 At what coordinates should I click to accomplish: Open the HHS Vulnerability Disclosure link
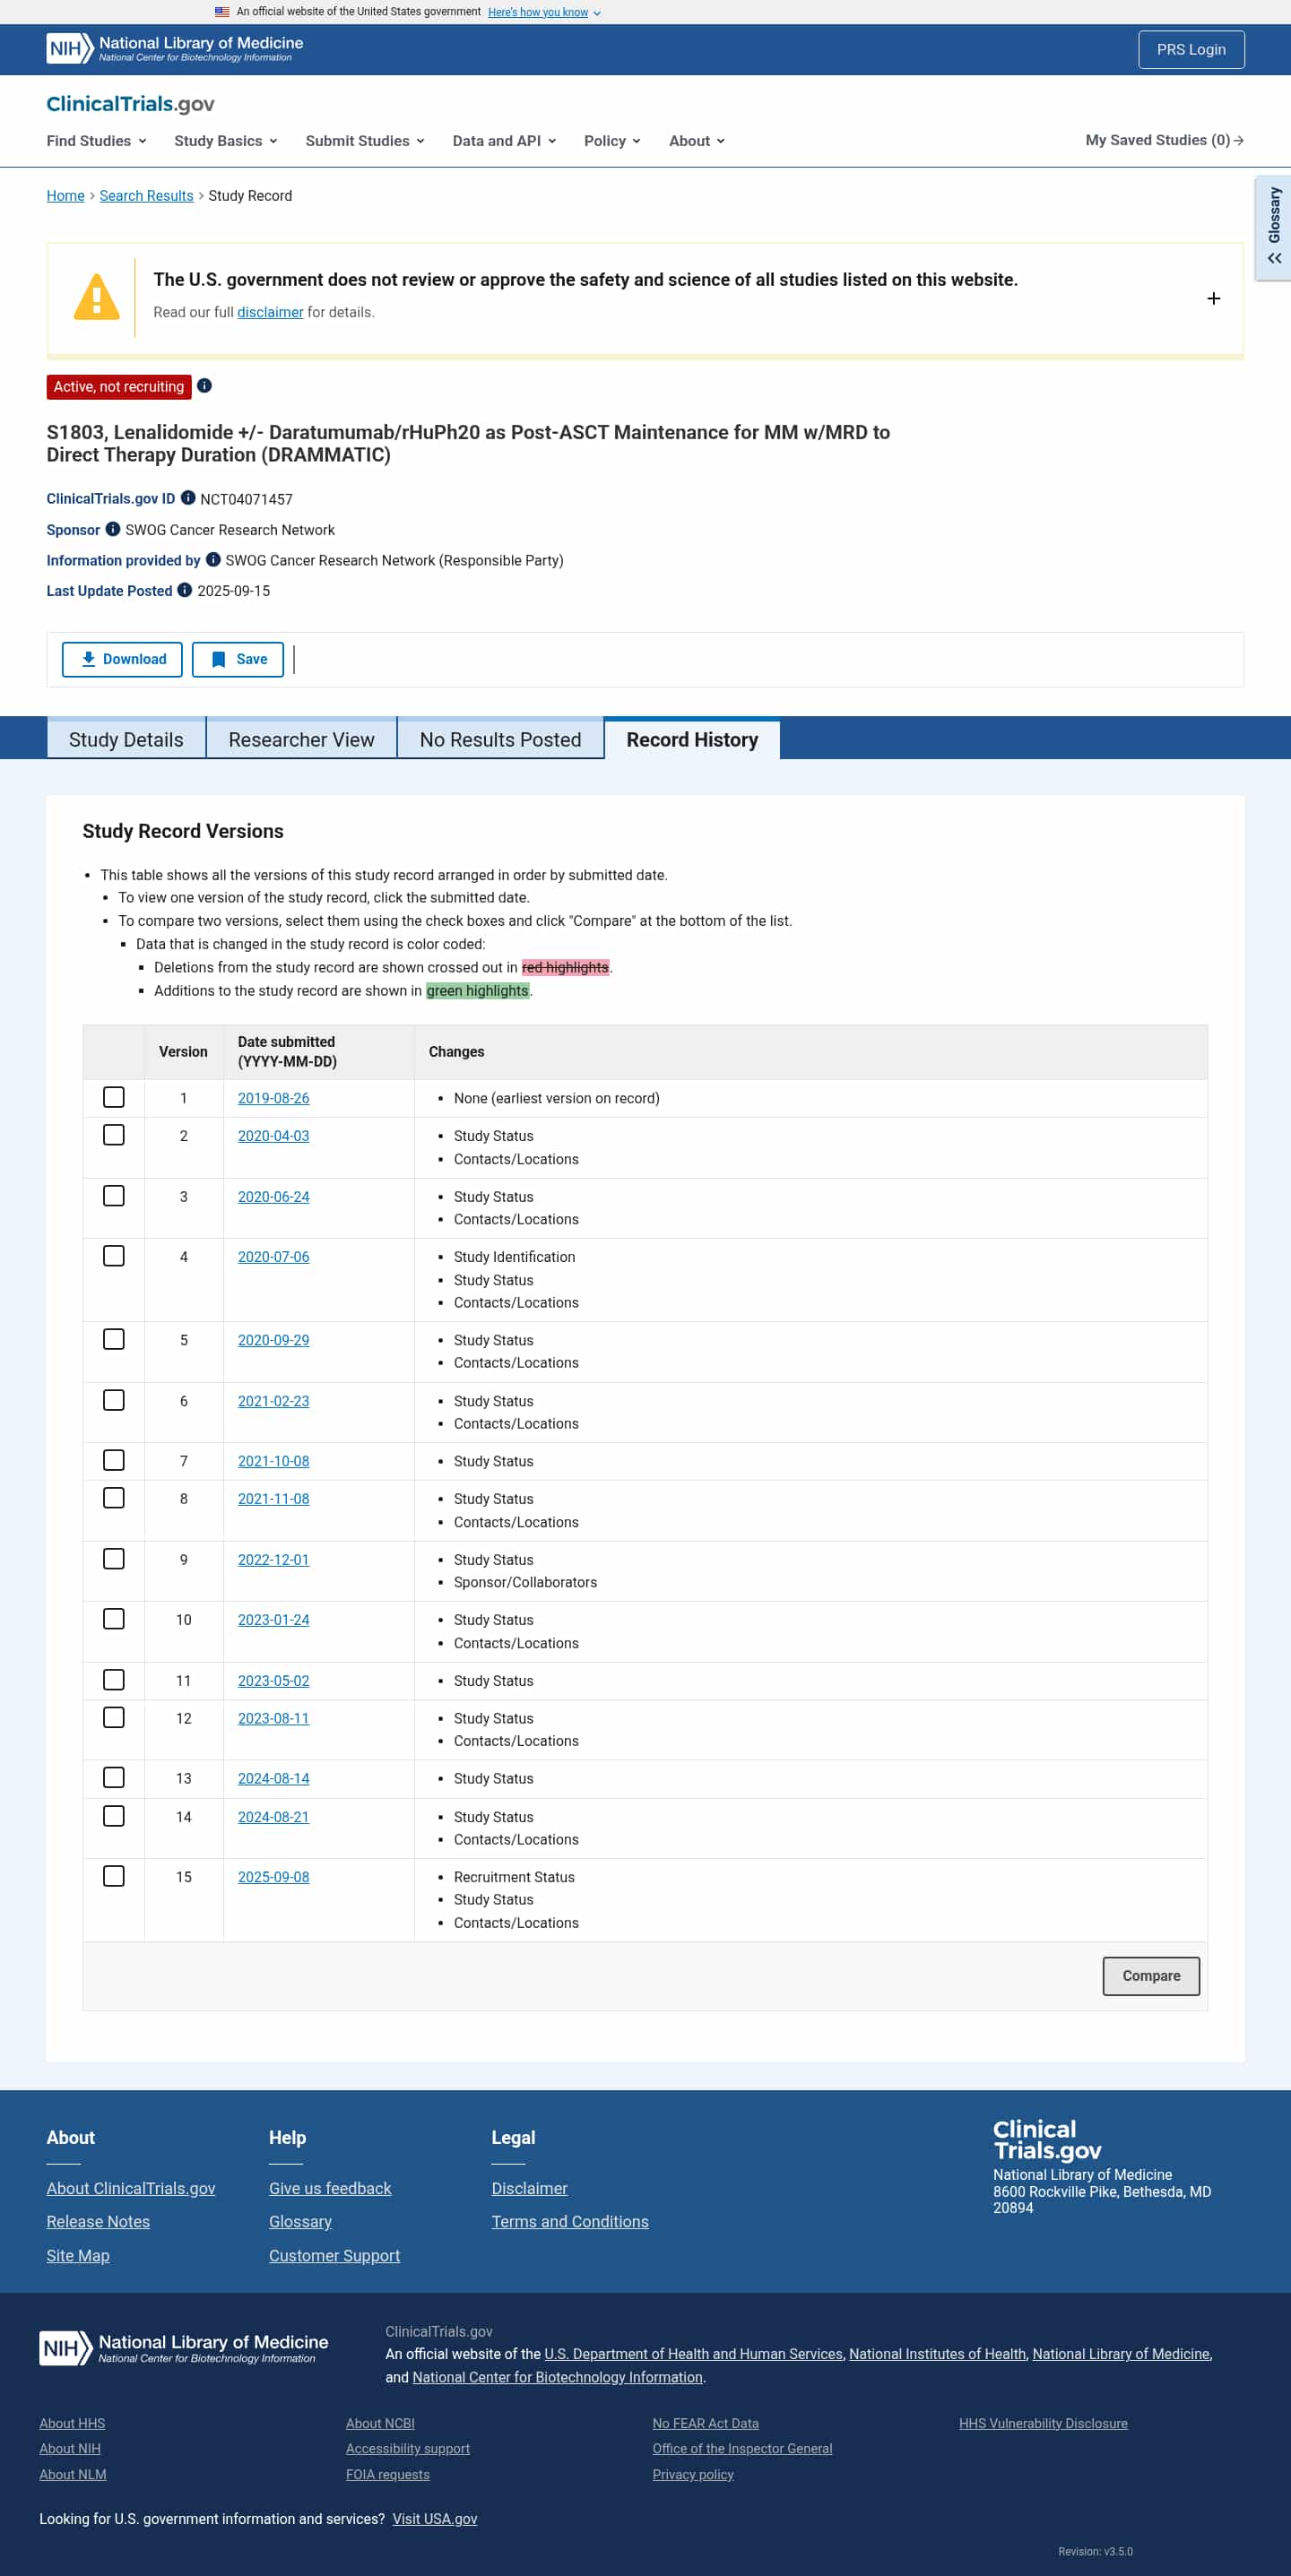point(1043,2423)
